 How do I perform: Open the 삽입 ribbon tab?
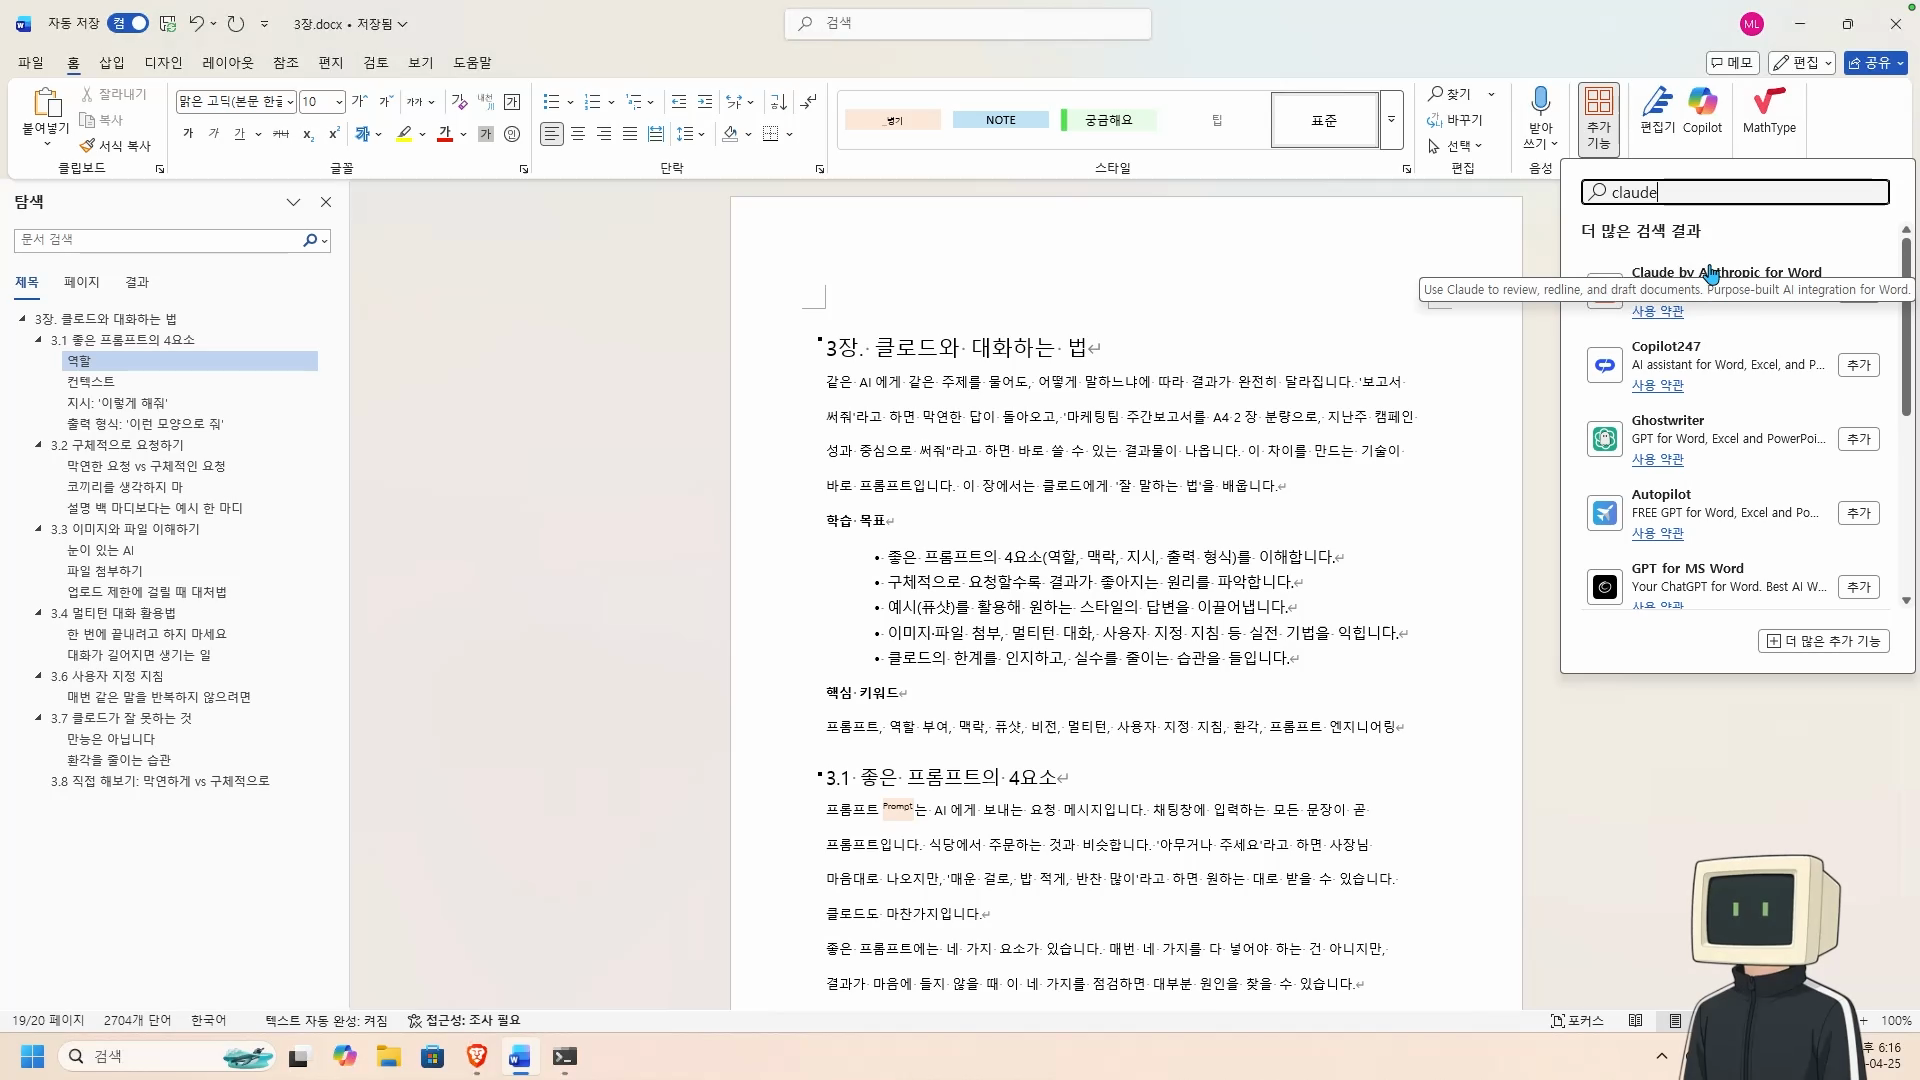pos(112,62)
